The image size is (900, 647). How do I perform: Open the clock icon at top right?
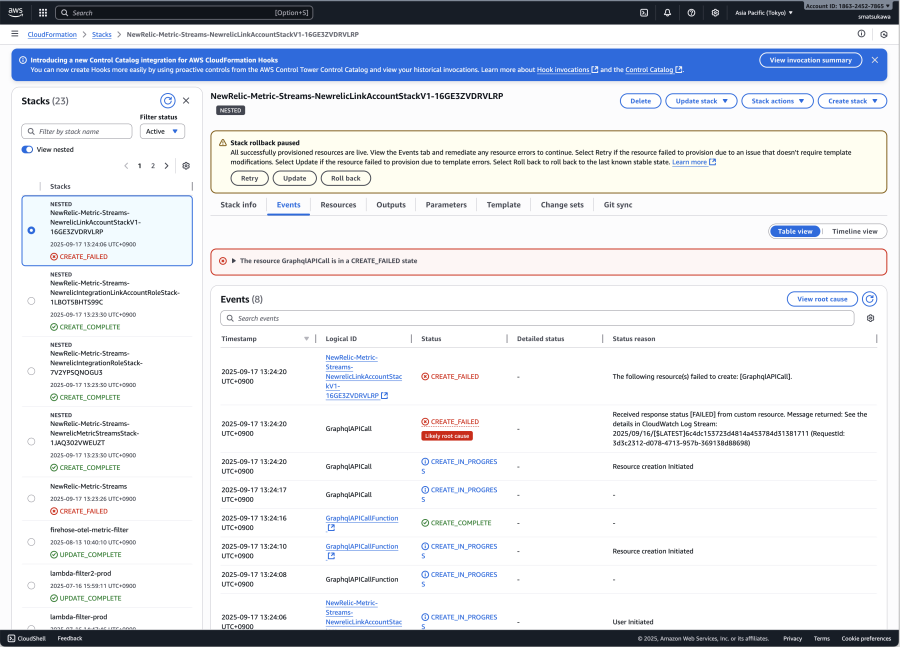[884, 34]
